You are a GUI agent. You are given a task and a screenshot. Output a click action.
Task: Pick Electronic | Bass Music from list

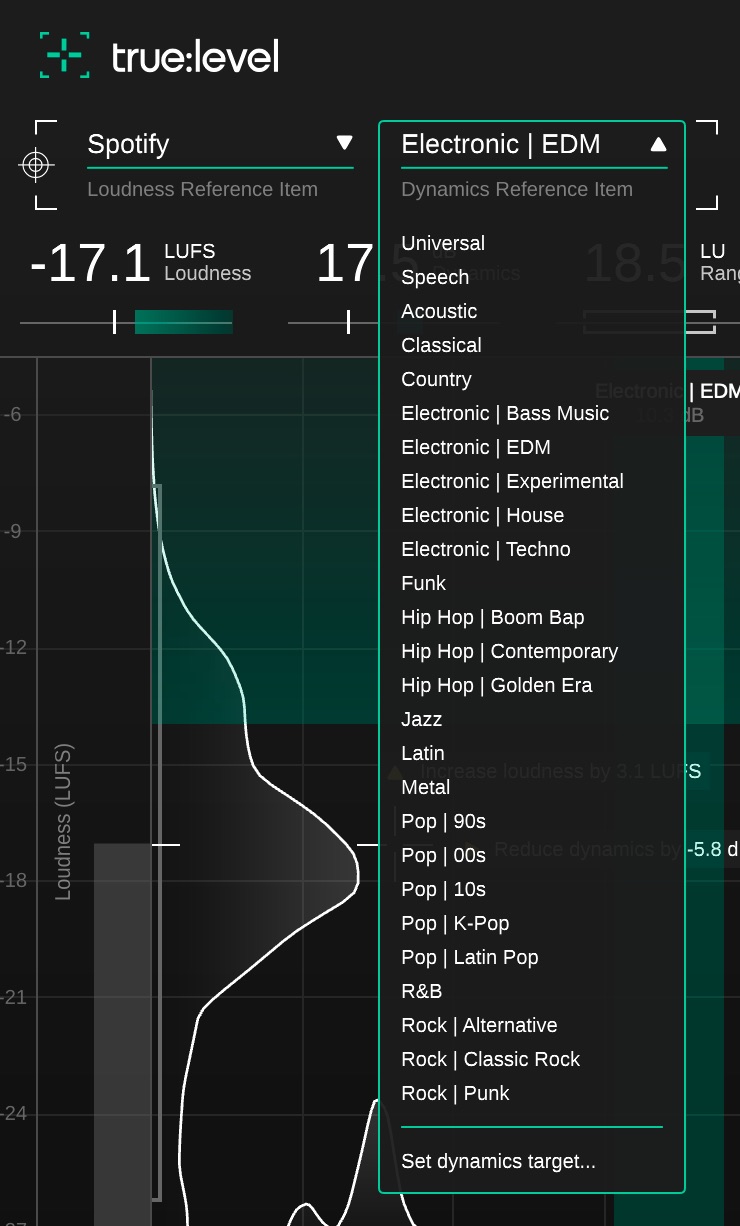coord(505,413)
